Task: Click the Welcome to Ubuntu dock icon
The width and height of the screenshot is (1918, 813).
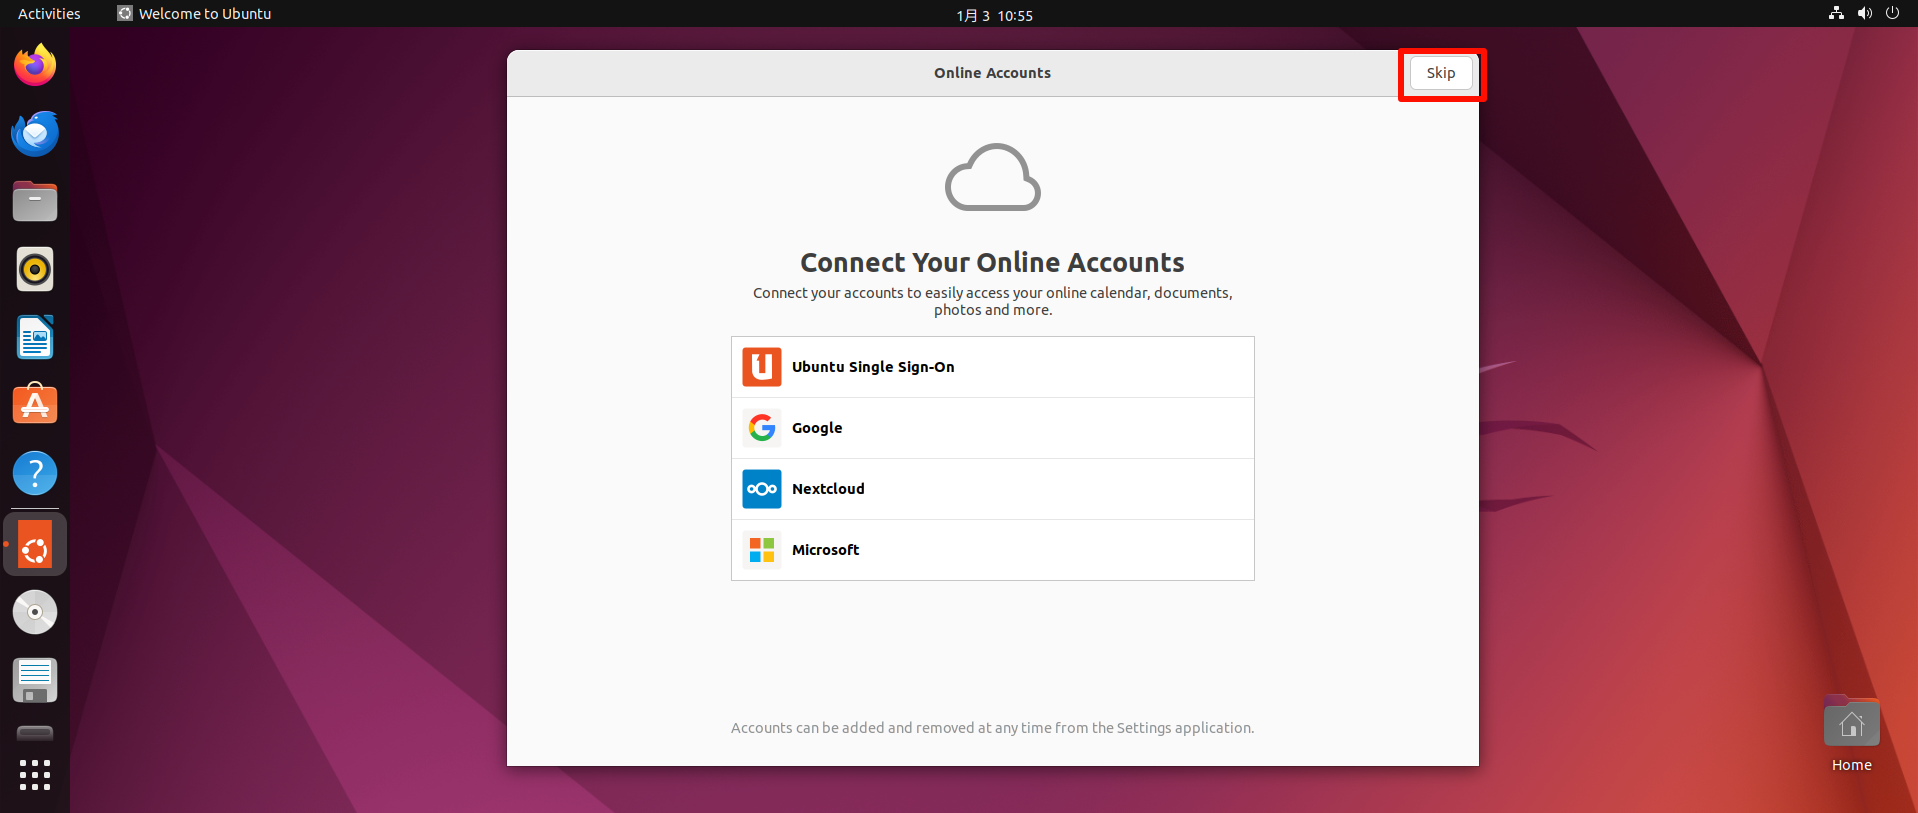Action: pyautogui.click(x=35, y=545)
